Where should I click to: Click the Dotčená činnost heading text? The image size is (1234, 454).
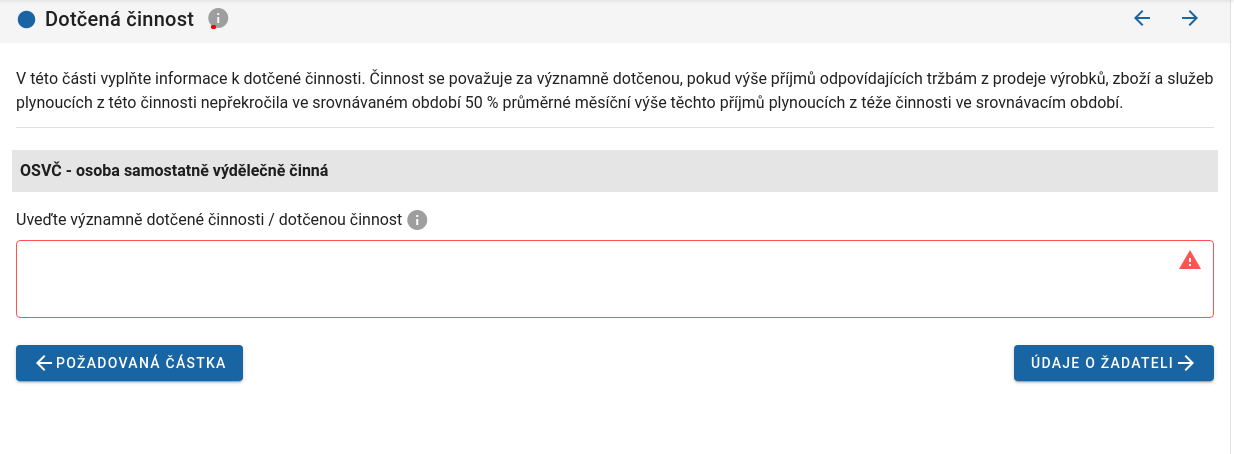pyautogui.click(x=119, y=19)
